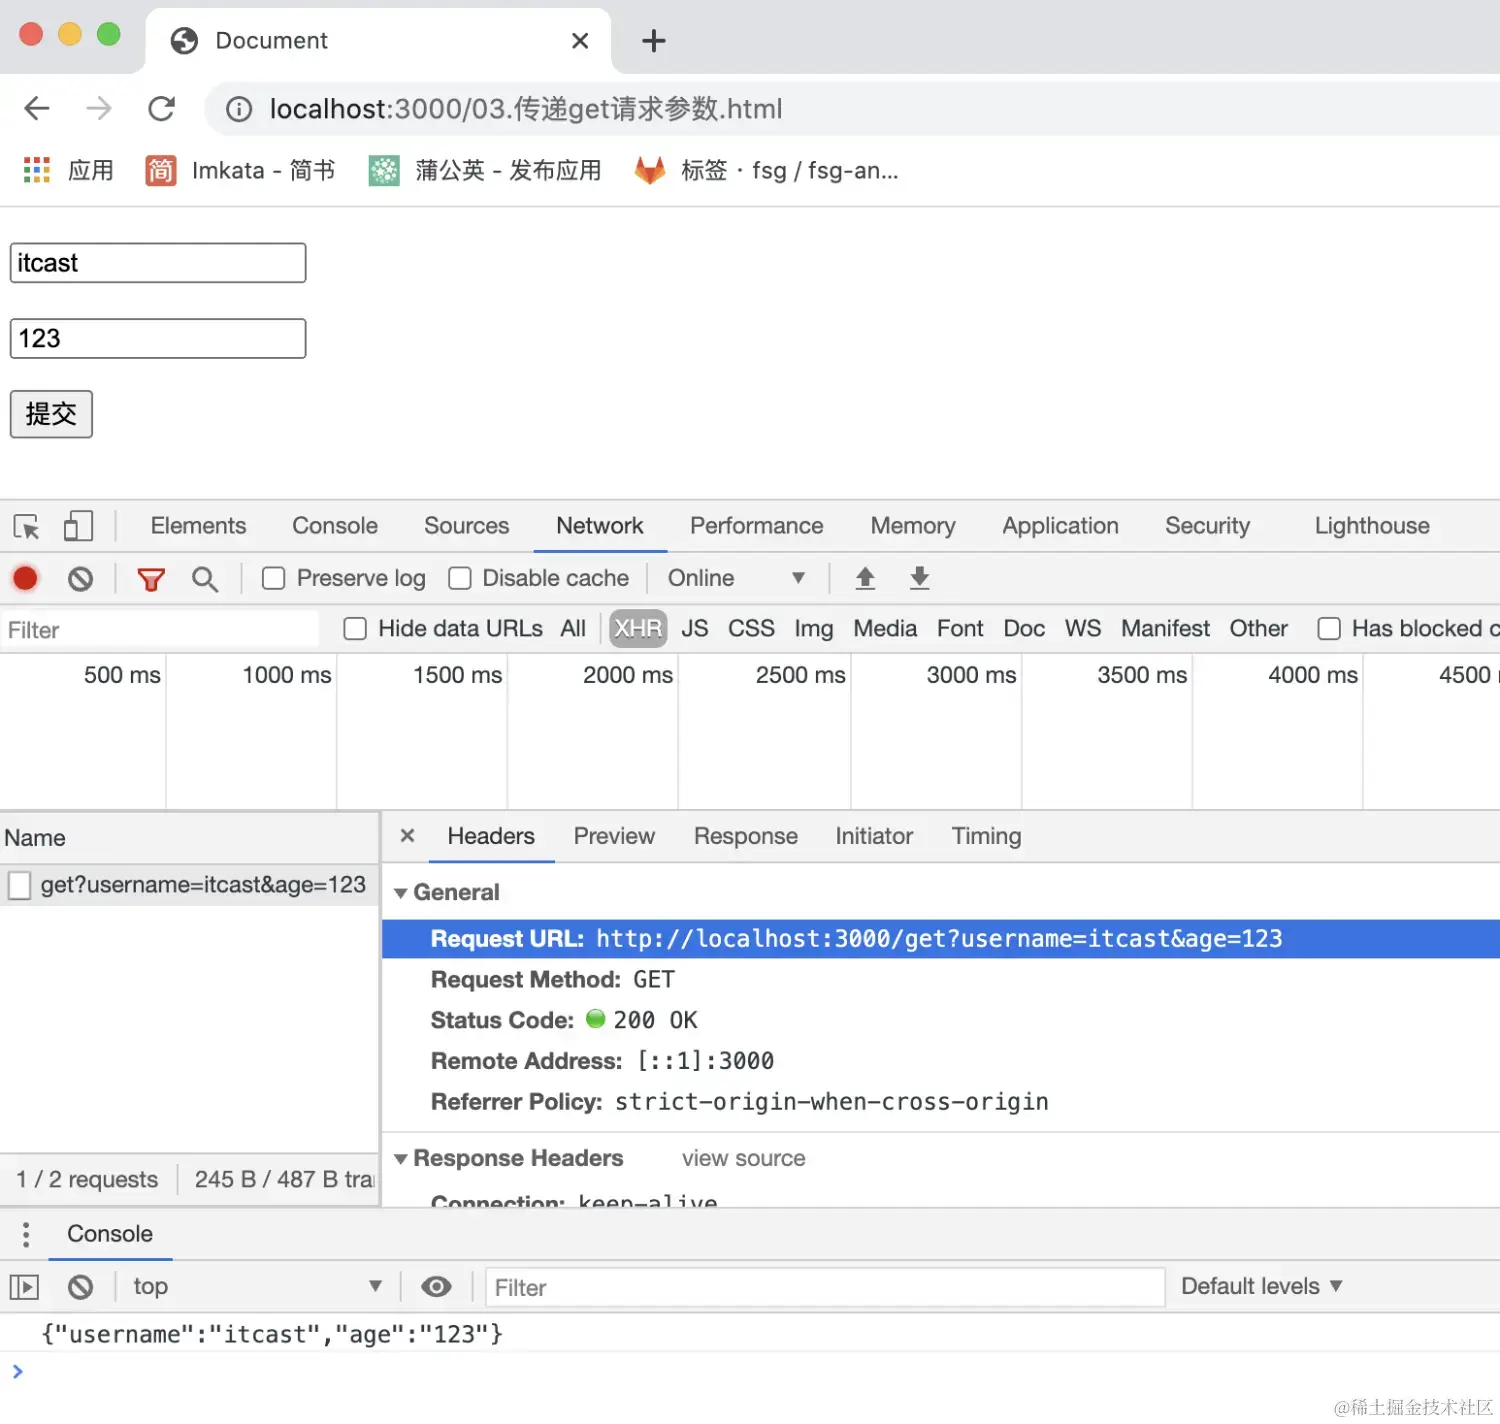
Task: Open the apps grid bookmark icon
Action: click(37, 170)
